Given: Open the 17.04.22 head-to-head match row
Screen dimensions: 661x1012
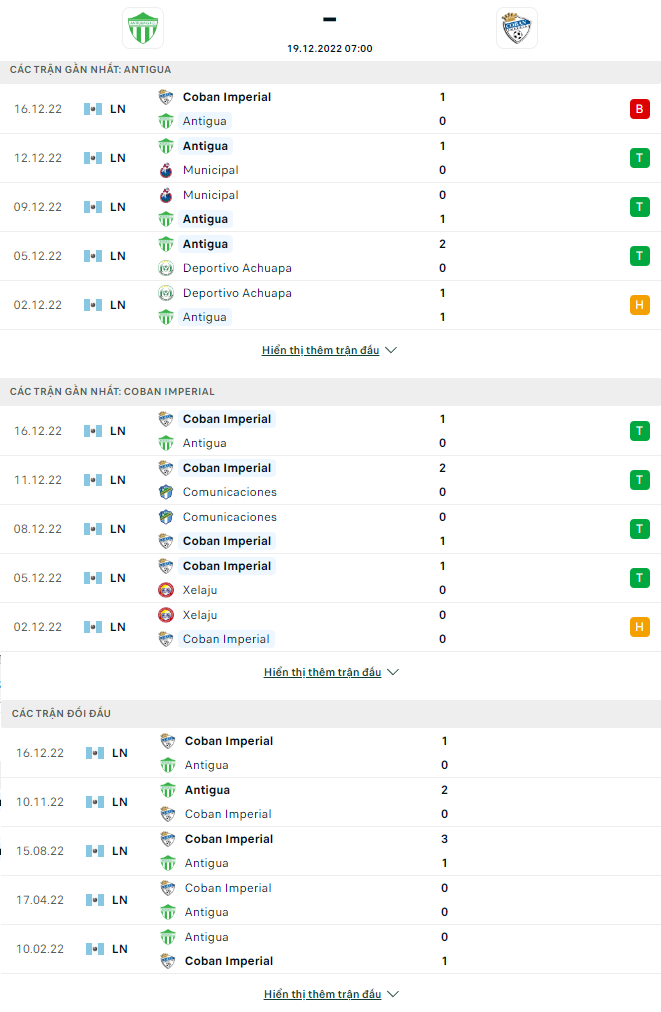Looking at the screenshot, I should click(x=330, y=900).
